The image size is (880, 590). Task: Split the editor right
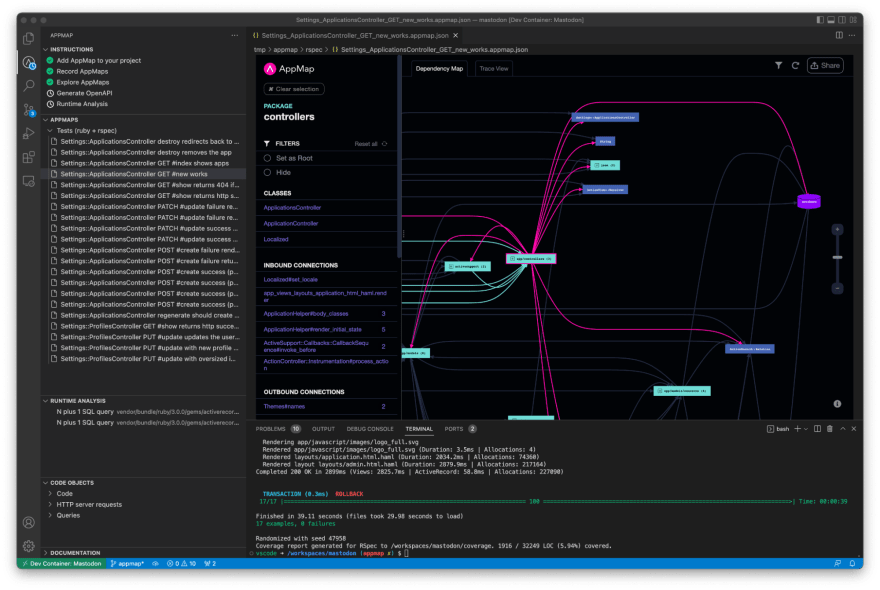[x=839, y=35]
